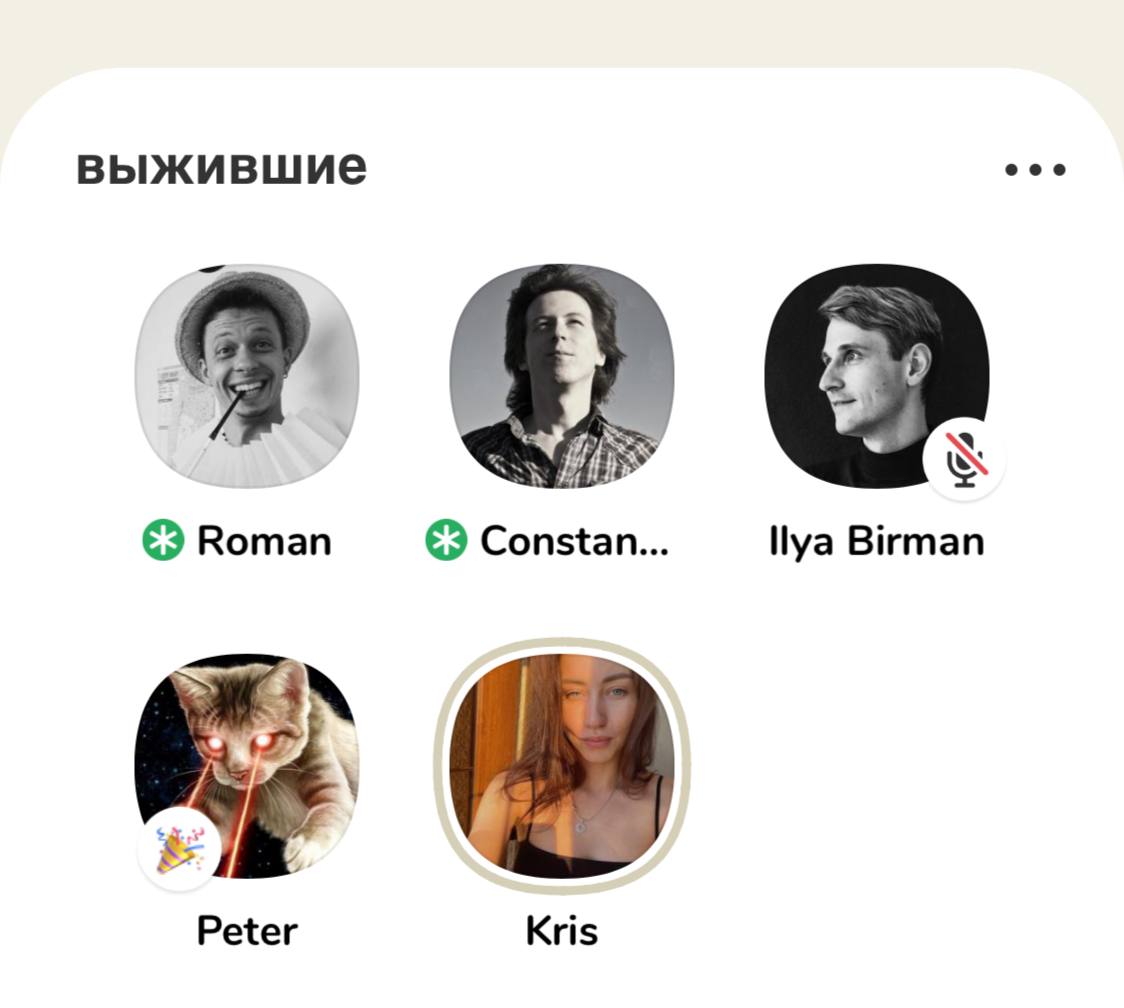Tap the empty speaker slot right of Kris

pyautogui.click(x=876, y=766)
